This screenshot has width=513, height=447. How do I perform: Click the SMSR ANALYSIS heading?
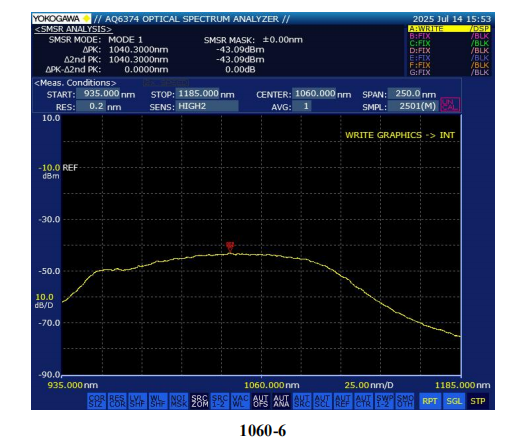click(x=73, y=29)
